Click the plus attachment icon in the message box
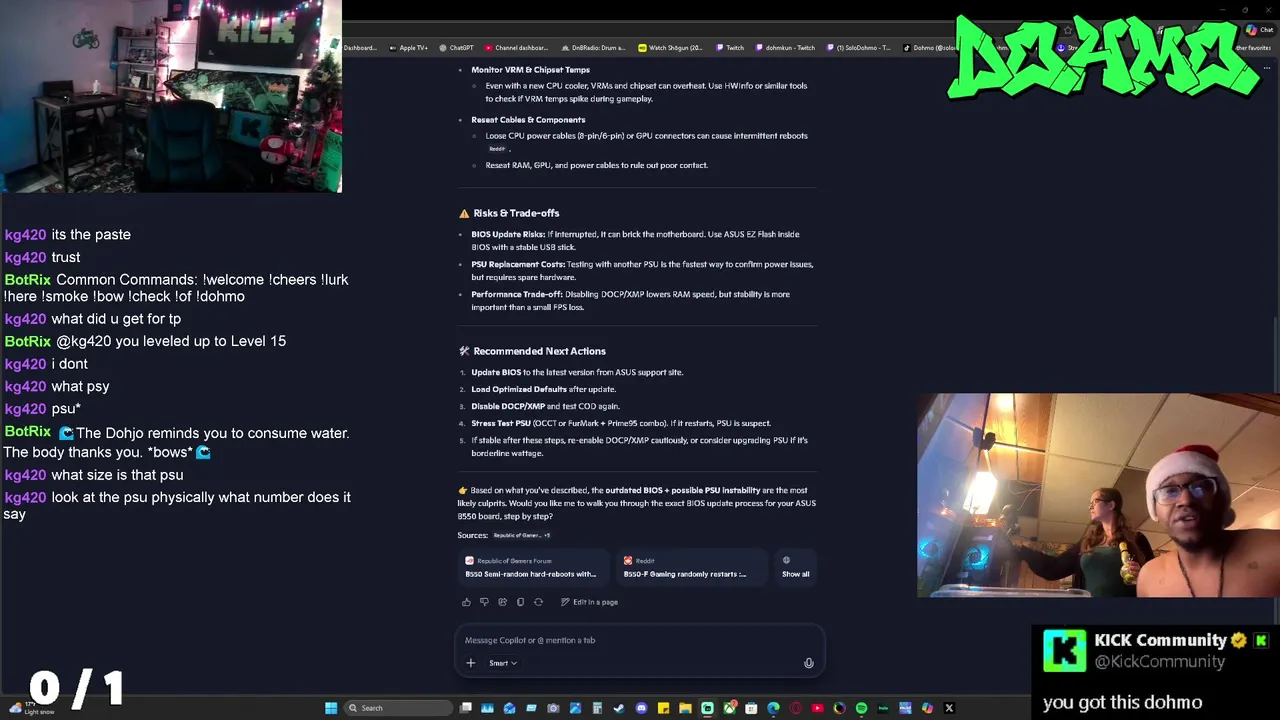Screen dimensions: 1280x720 point(471,663)
